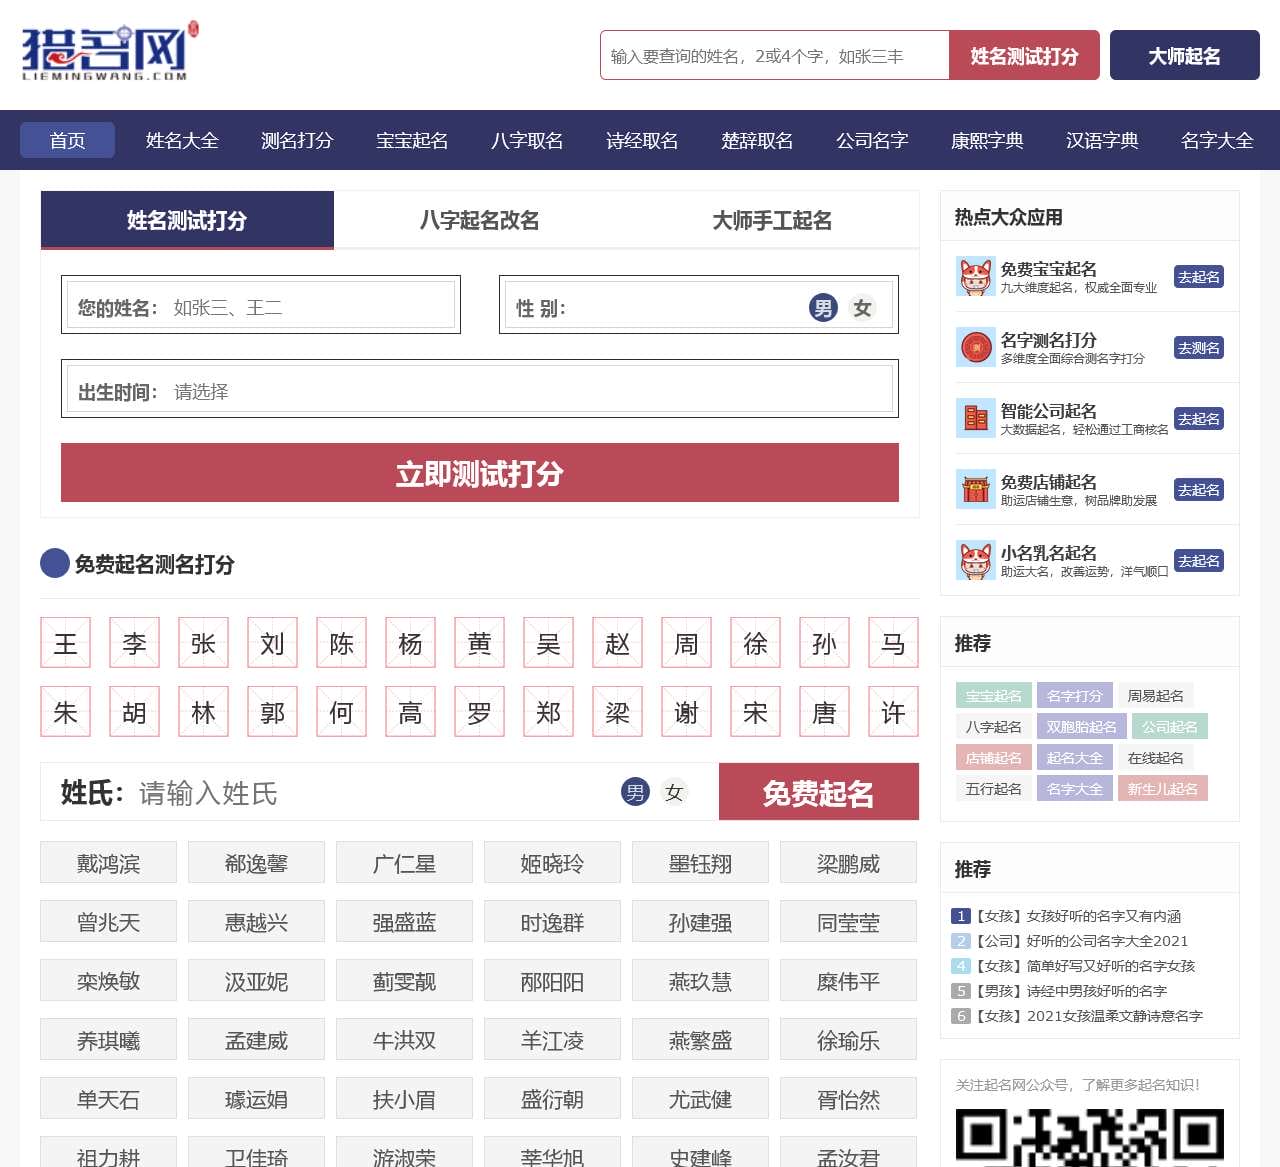Click the 名字测名打分 red seal icon
The image size is (1280, 1167).
[975, 348]
